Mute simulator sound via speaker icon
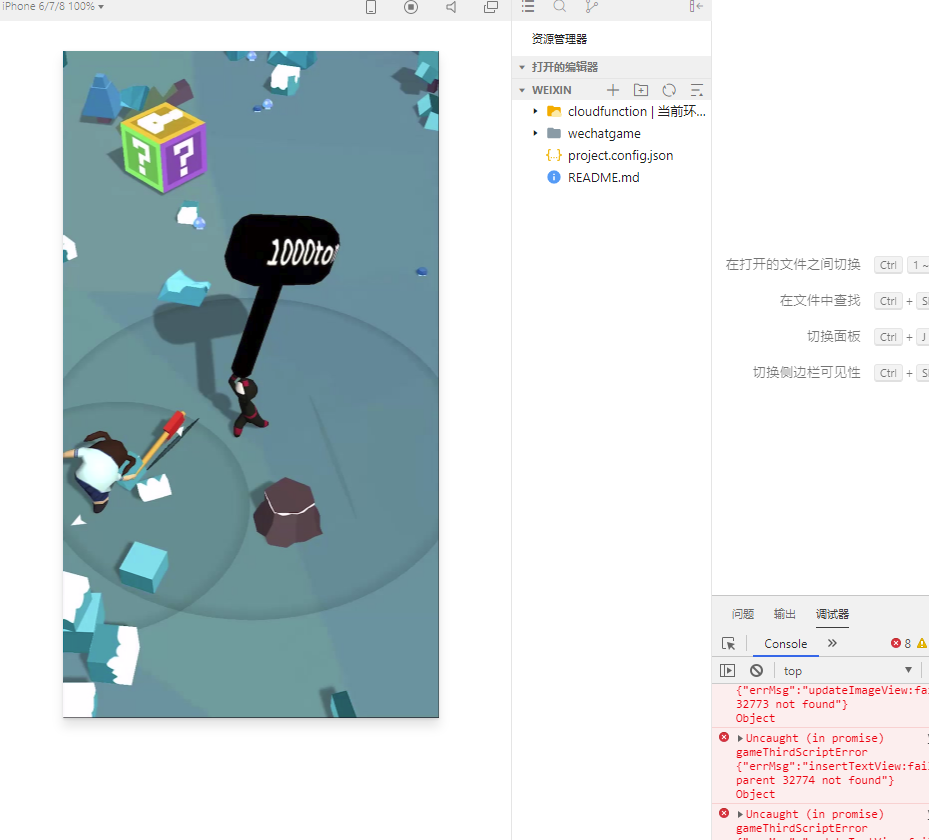 point(451,7)
